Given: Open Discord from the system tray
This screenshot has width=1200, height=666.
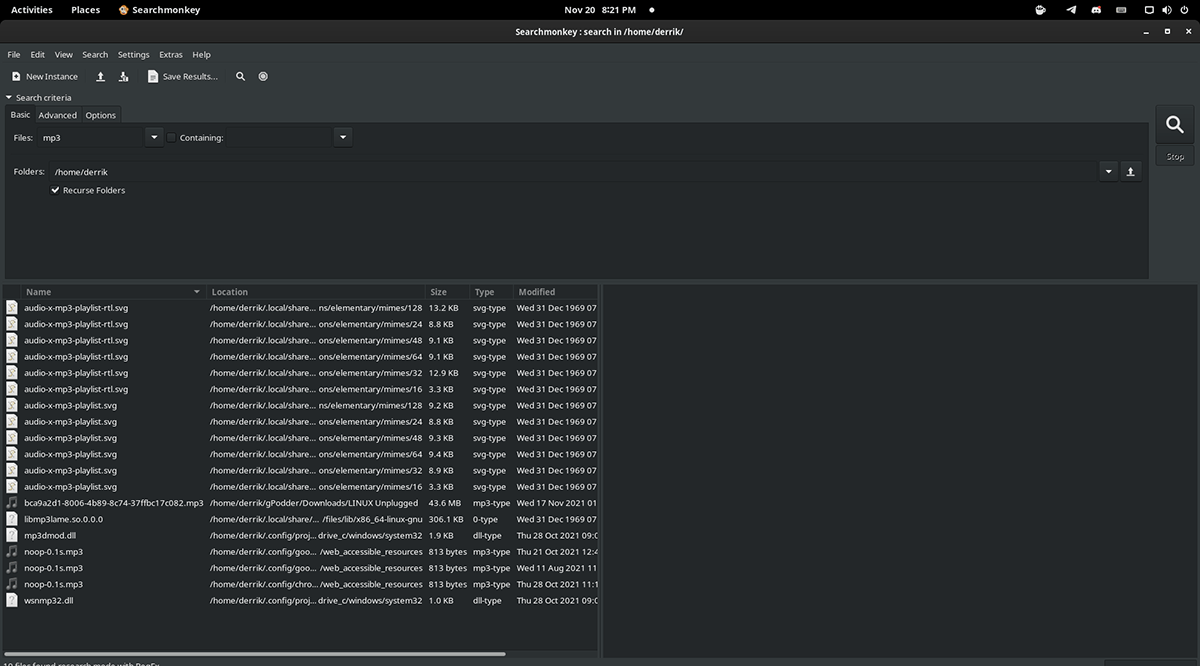Looking at the screenshot, I should pos(1095,9).
